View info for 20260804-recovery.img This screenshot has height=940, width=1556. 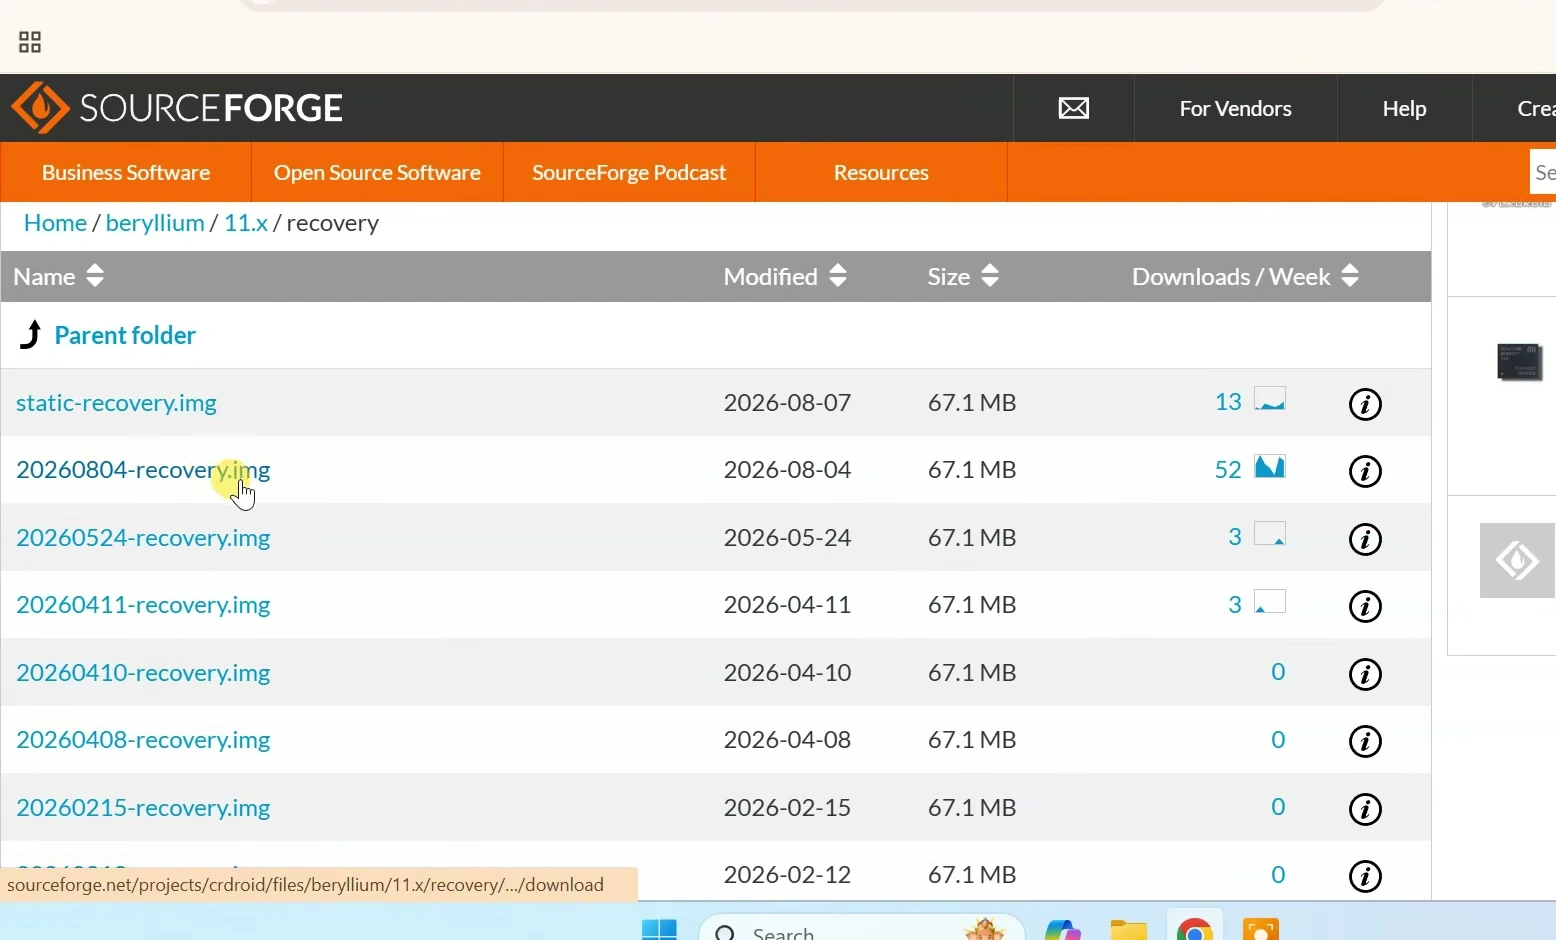1365,471
